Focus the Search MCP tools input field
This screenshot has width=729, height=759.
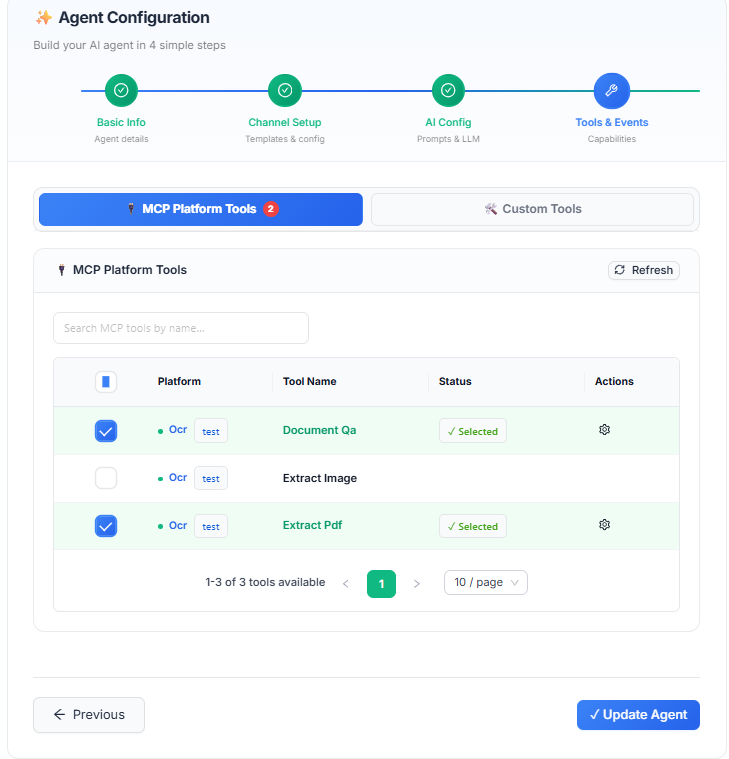click(181, 328)
